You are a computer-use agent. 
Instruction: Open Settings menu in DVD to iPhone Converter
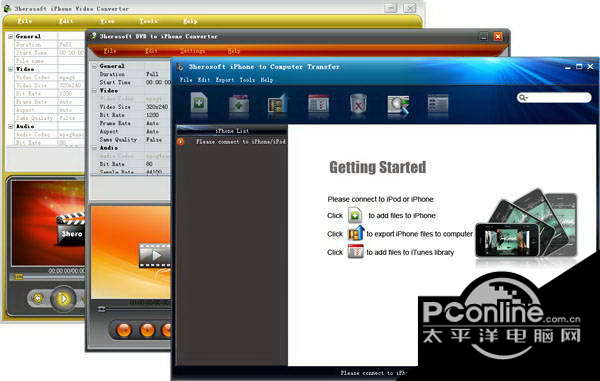pos(192,51)
